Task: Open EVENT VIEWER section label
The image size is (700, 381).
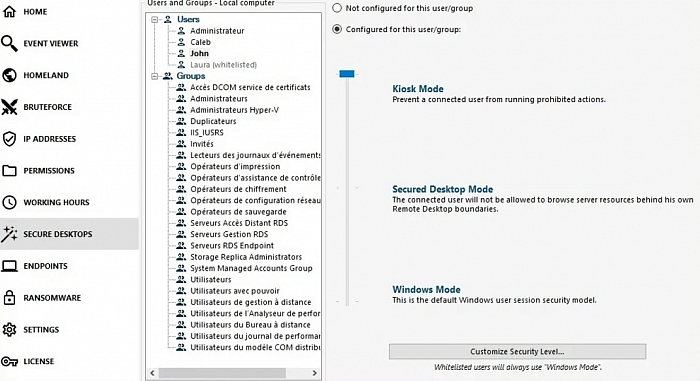Action: point(50,43)
